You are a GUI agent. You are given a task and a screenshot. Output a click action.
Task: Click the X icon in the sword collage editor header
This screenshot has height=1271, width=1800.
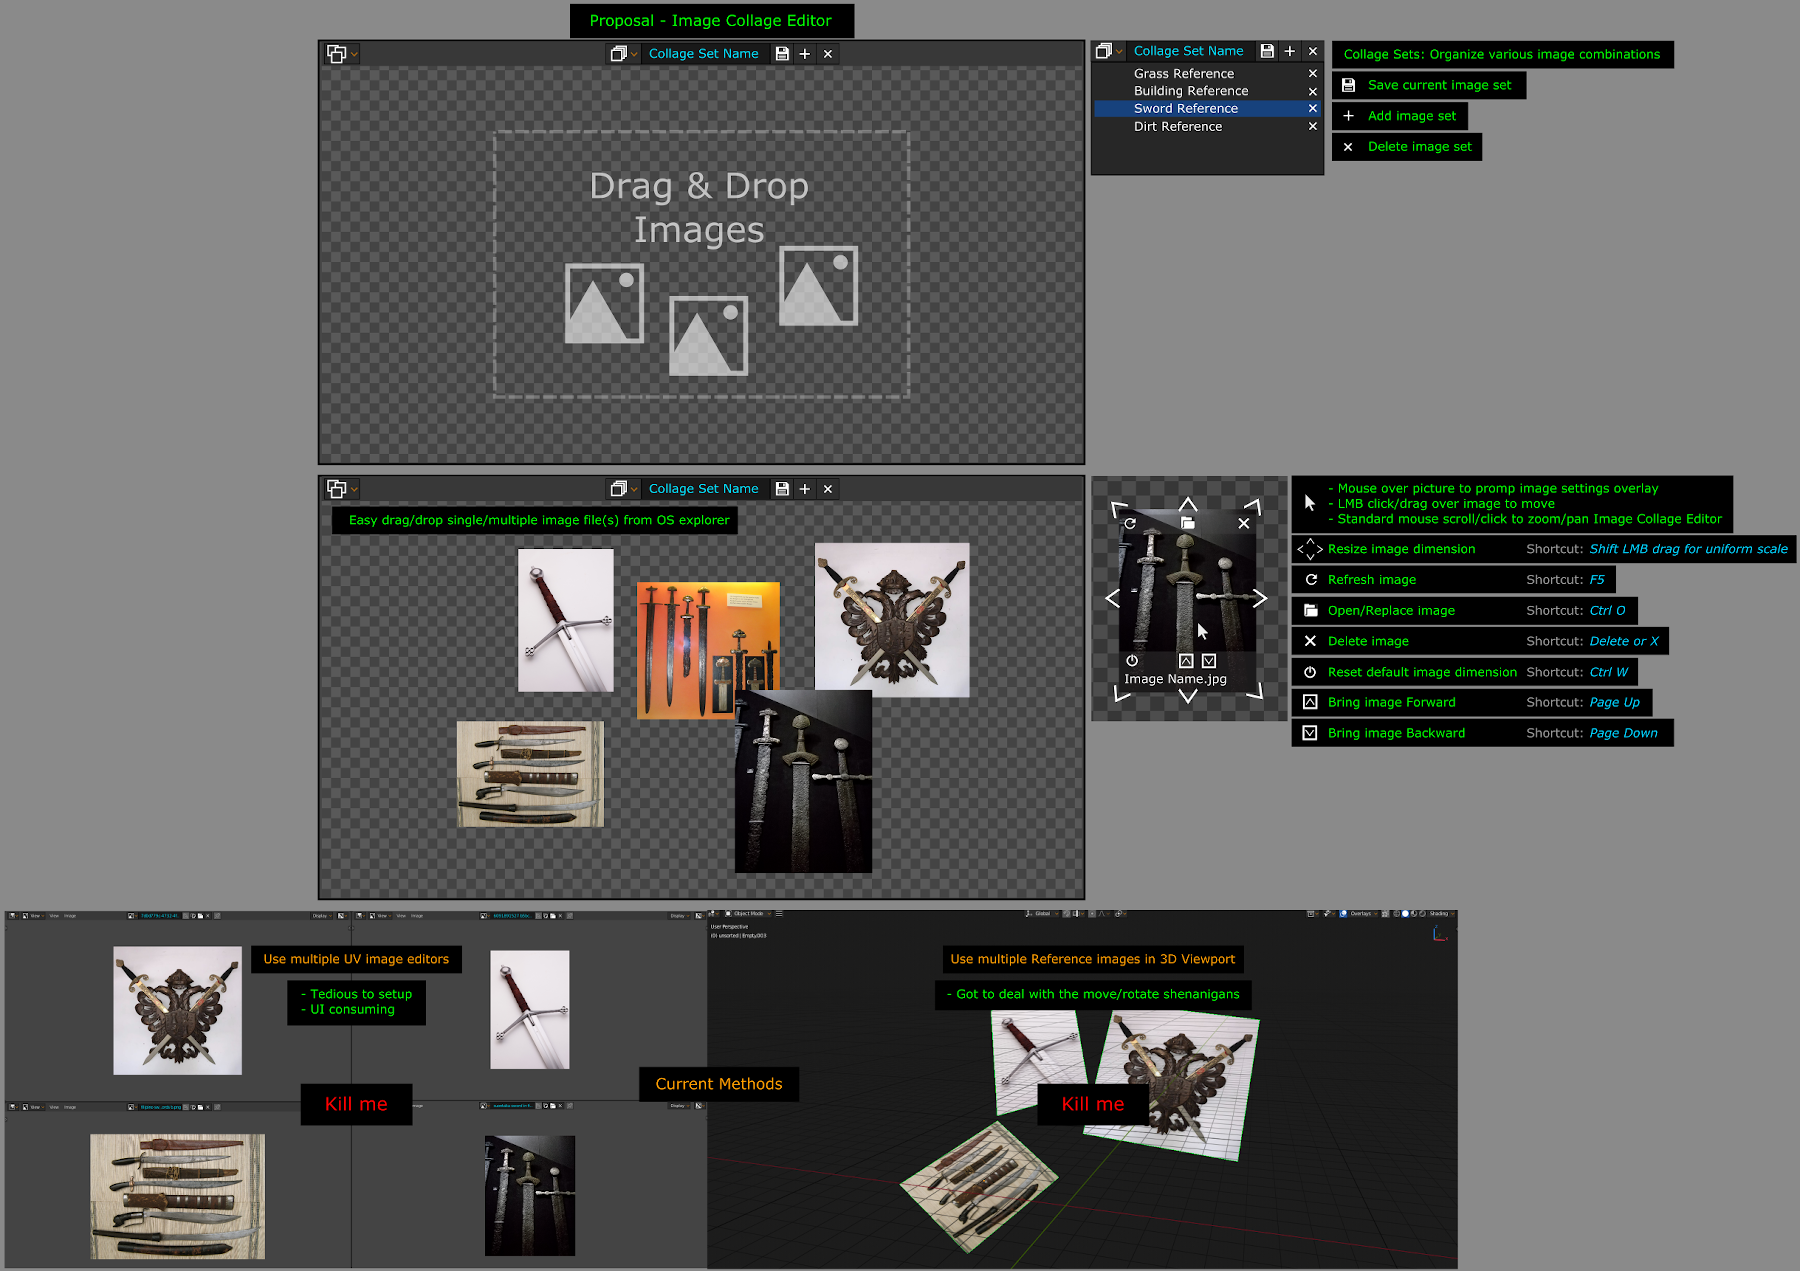pos(828,489)
